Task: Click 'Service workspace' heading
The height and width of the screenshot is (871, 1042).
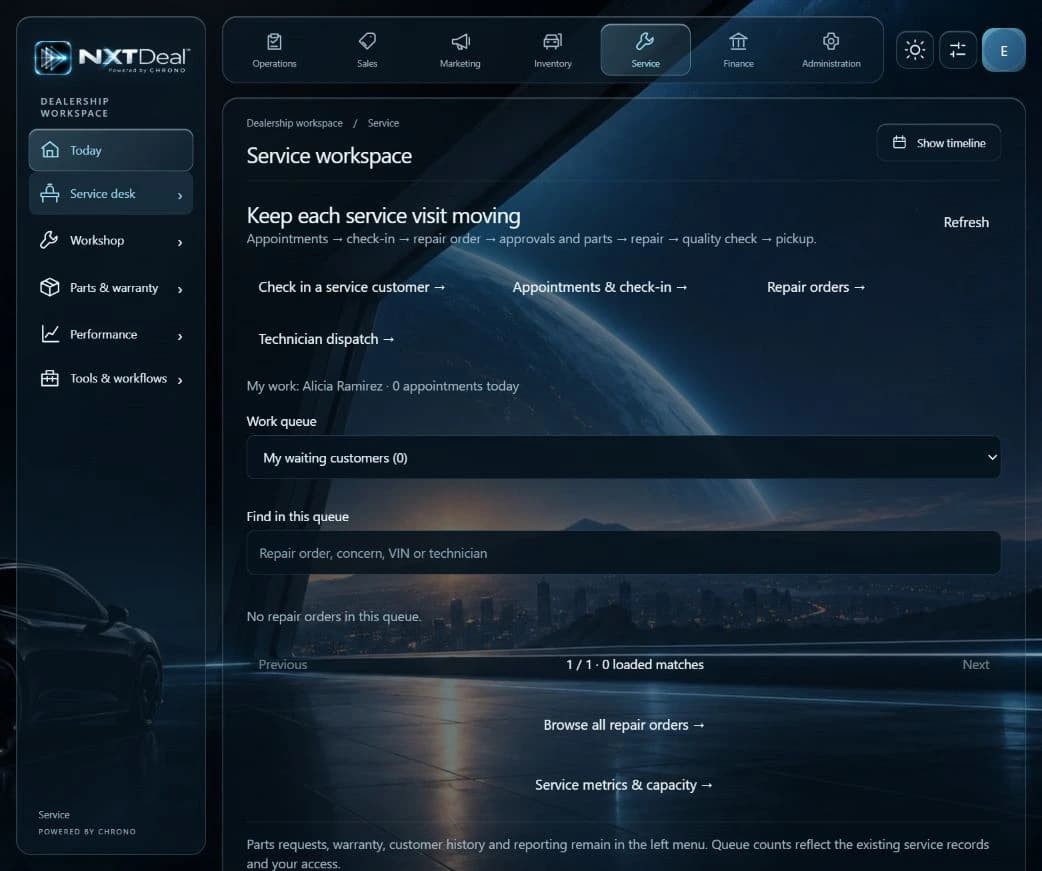Action: 329,155
